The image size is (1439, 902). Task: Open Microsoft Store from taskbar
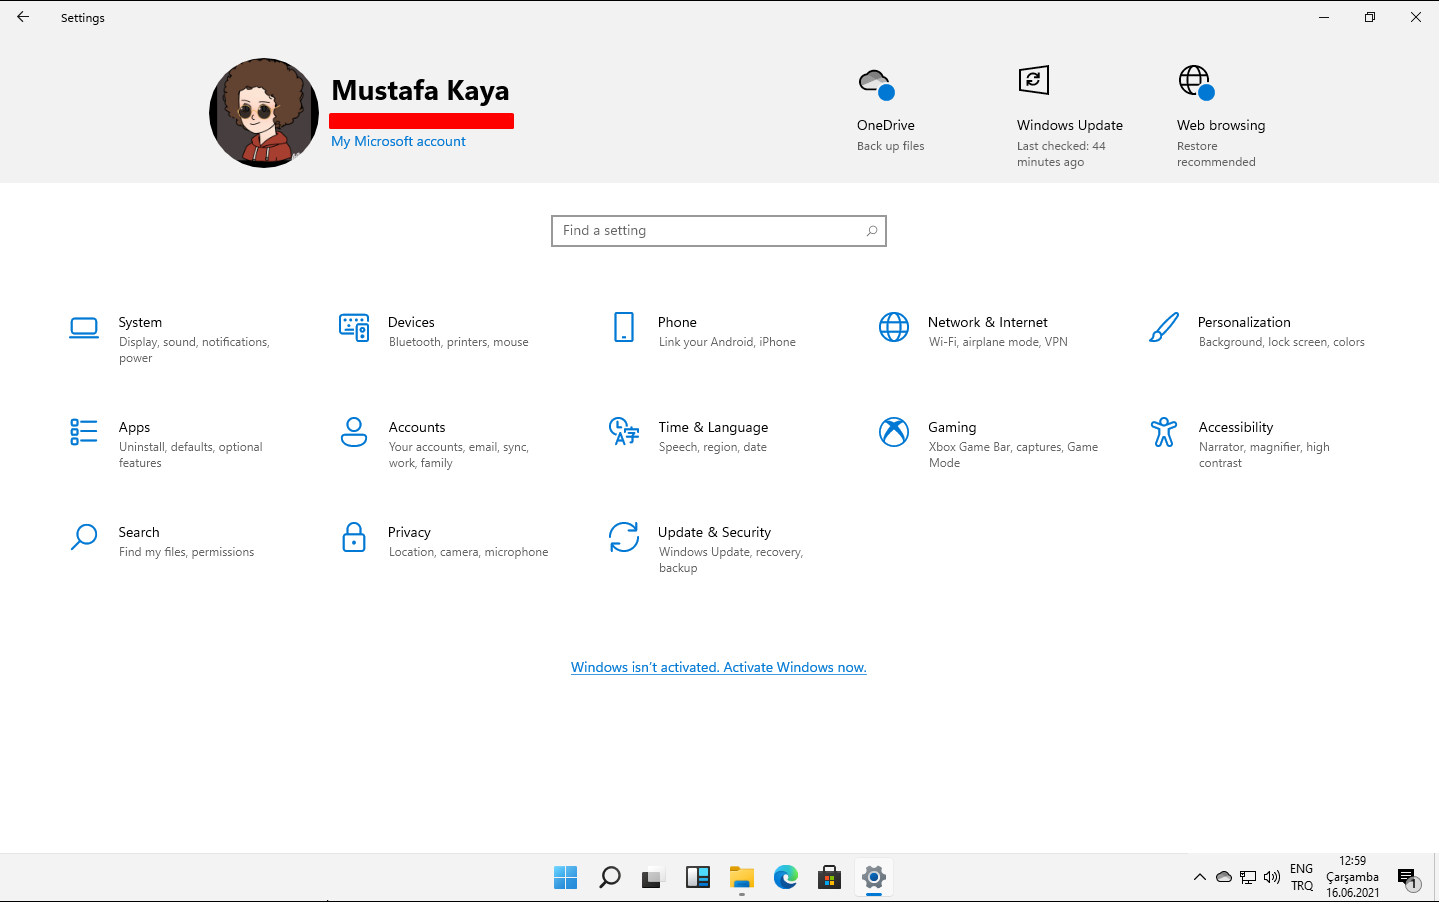(x=830, y=878)
